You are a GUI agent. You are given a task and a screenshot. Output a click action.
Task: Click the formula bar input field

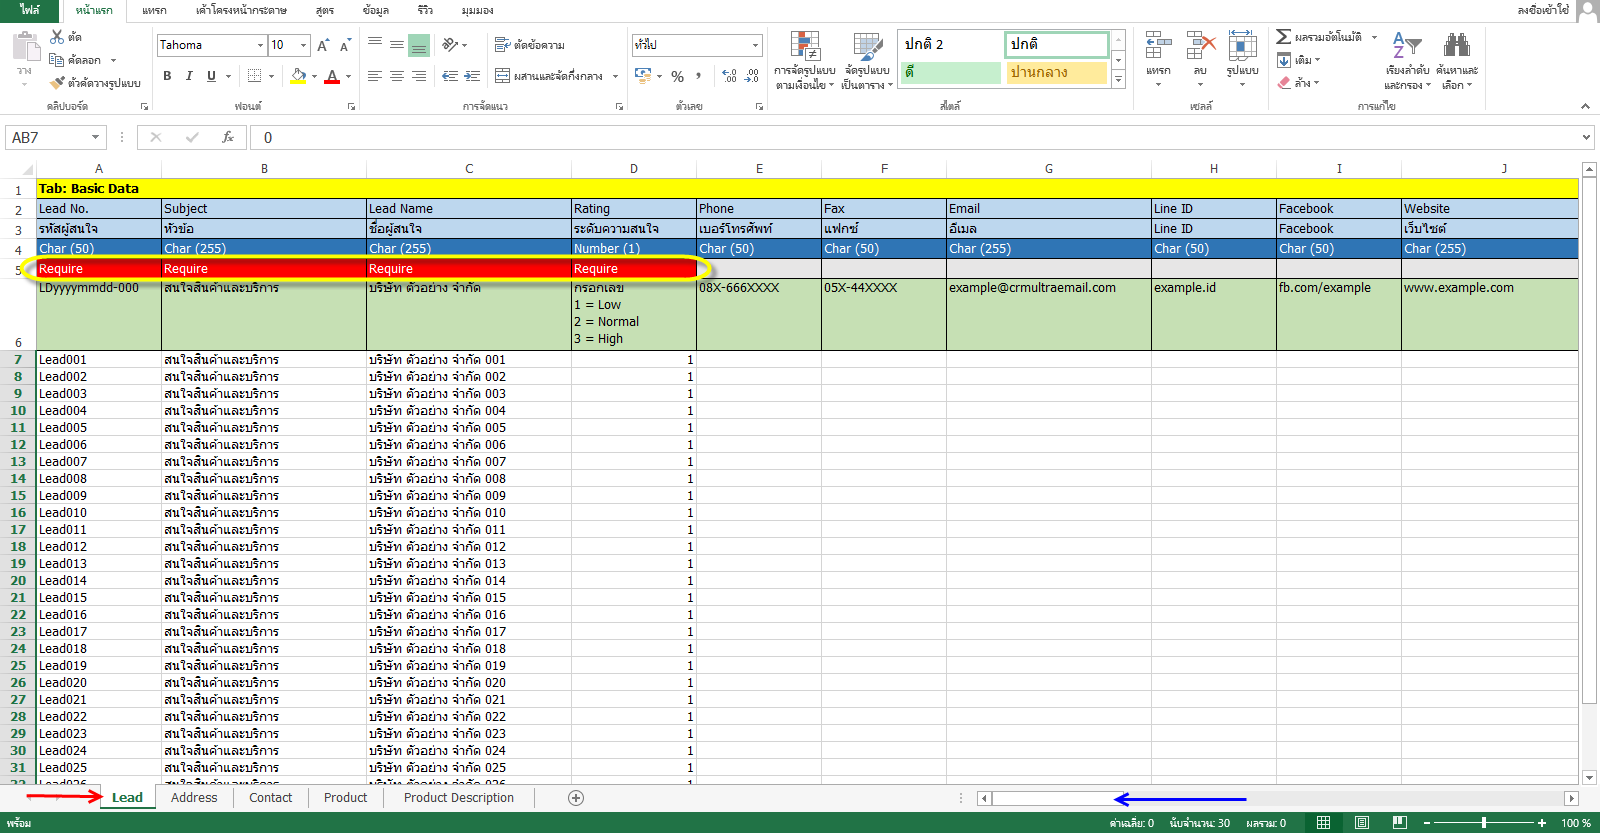[x=900, y=138]
